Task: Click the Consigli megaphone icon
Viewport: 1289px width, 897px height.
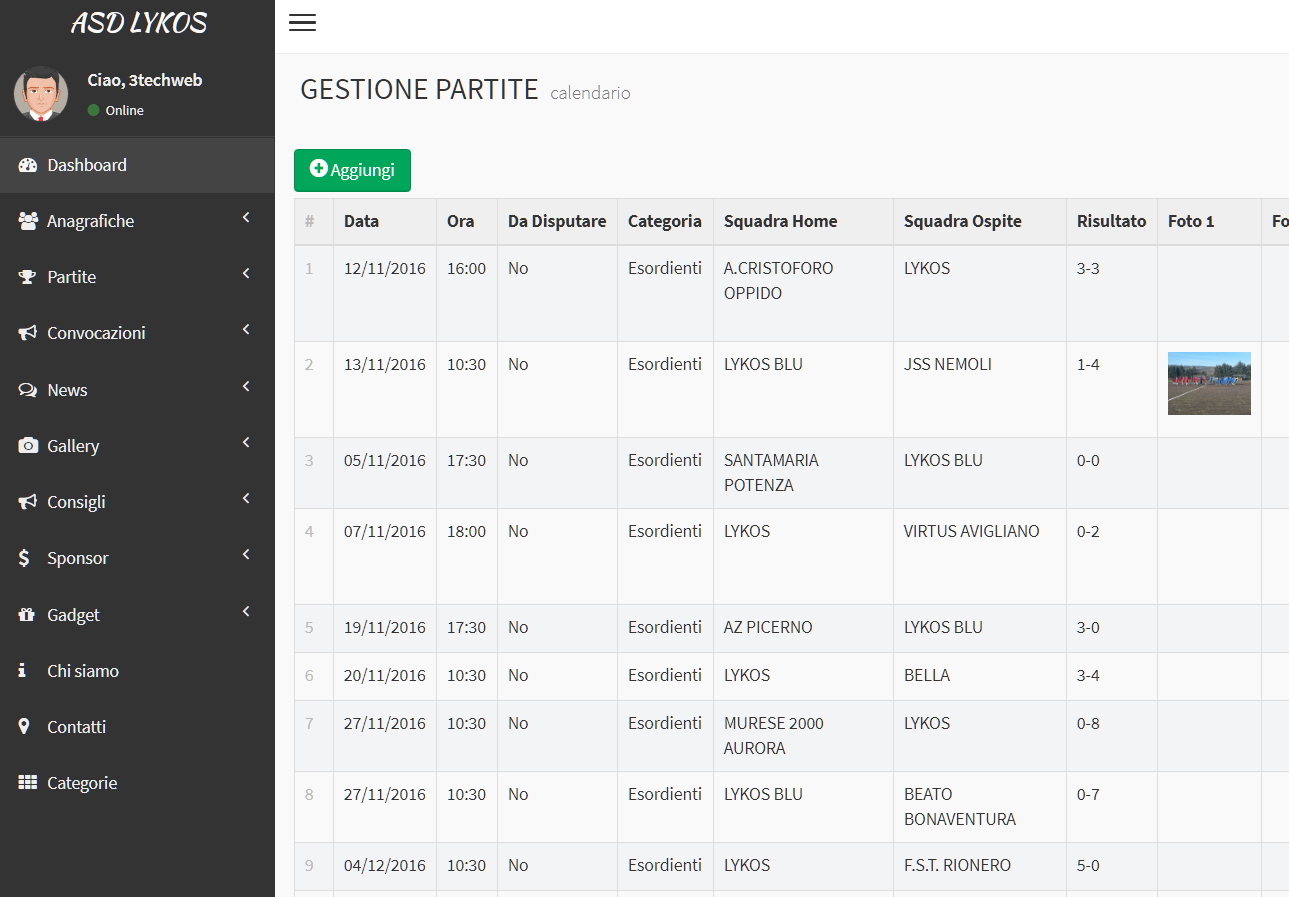Action: coord(27,502)
